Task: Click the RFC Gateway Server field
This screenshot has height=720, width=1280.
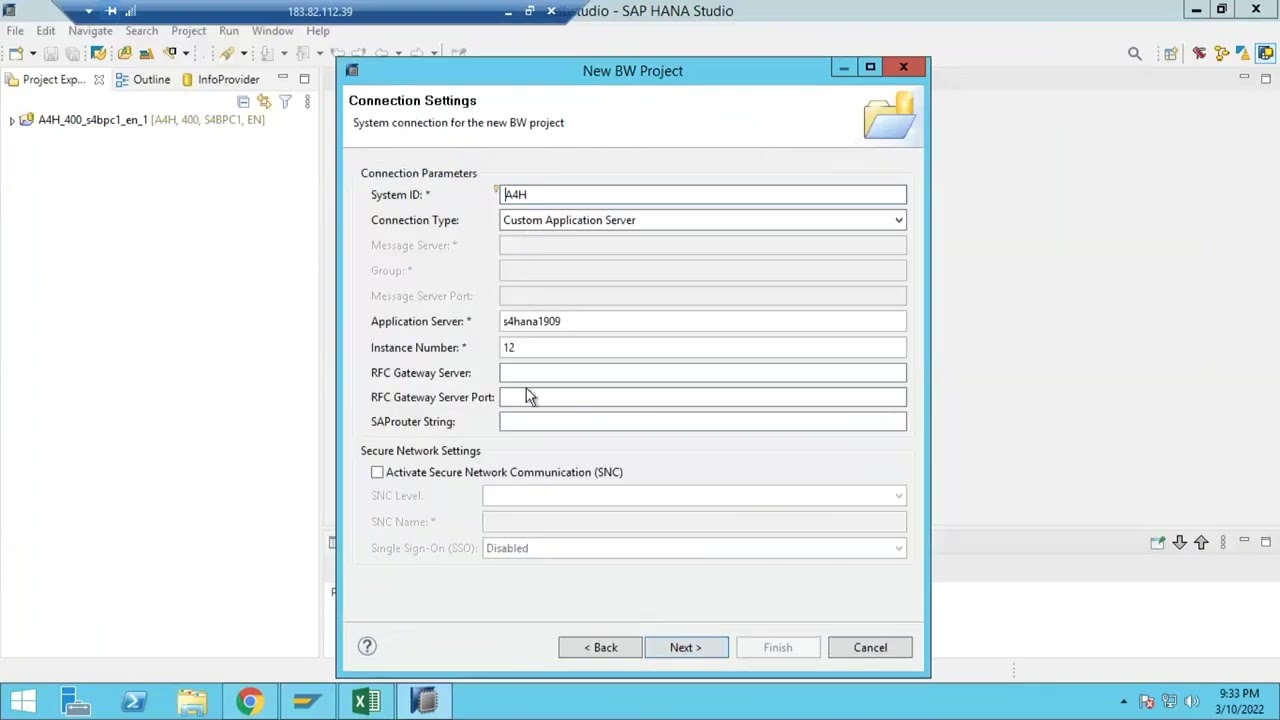Action: pyautogui.click(x=703, y=373)
